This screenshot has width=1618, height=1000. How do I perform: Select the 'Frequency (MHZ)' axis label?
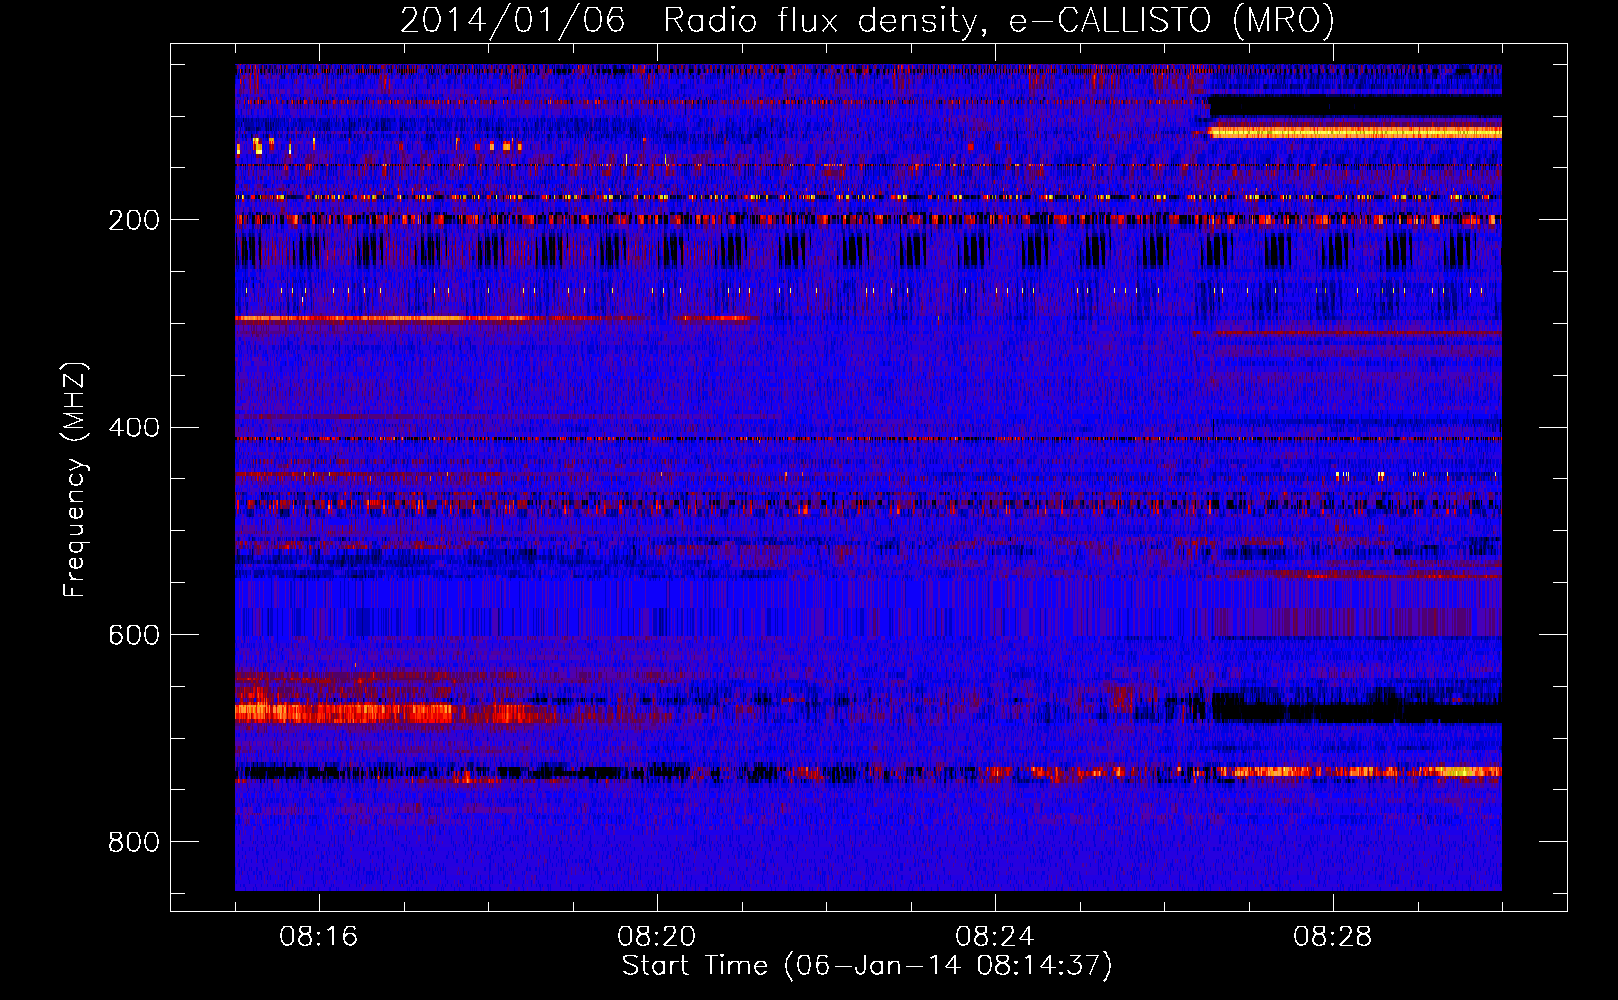pos(75,480)
